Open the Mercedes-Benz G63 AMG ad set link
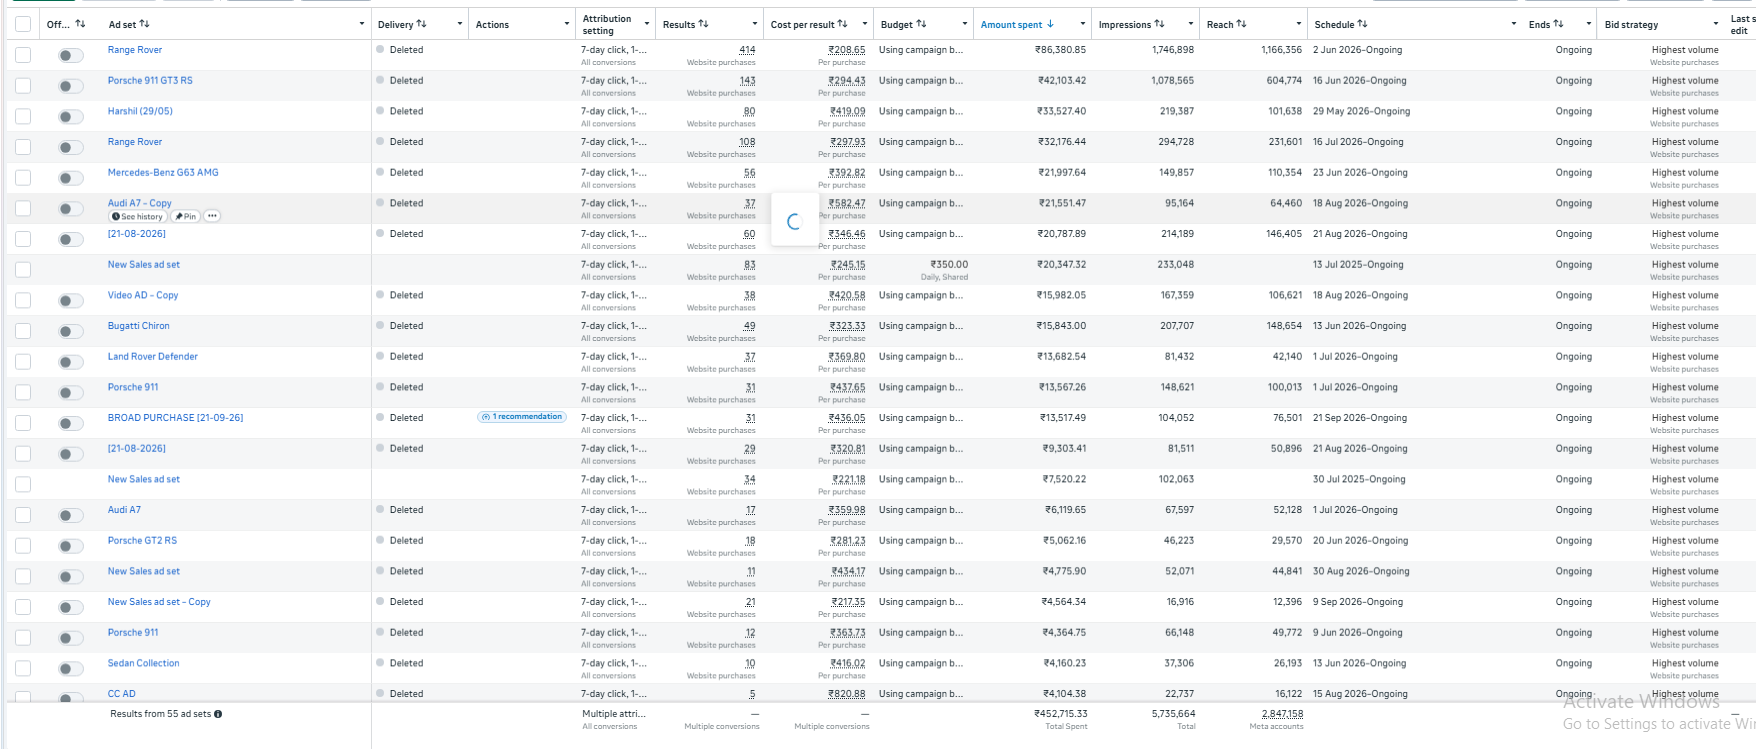 click(163, 173)
